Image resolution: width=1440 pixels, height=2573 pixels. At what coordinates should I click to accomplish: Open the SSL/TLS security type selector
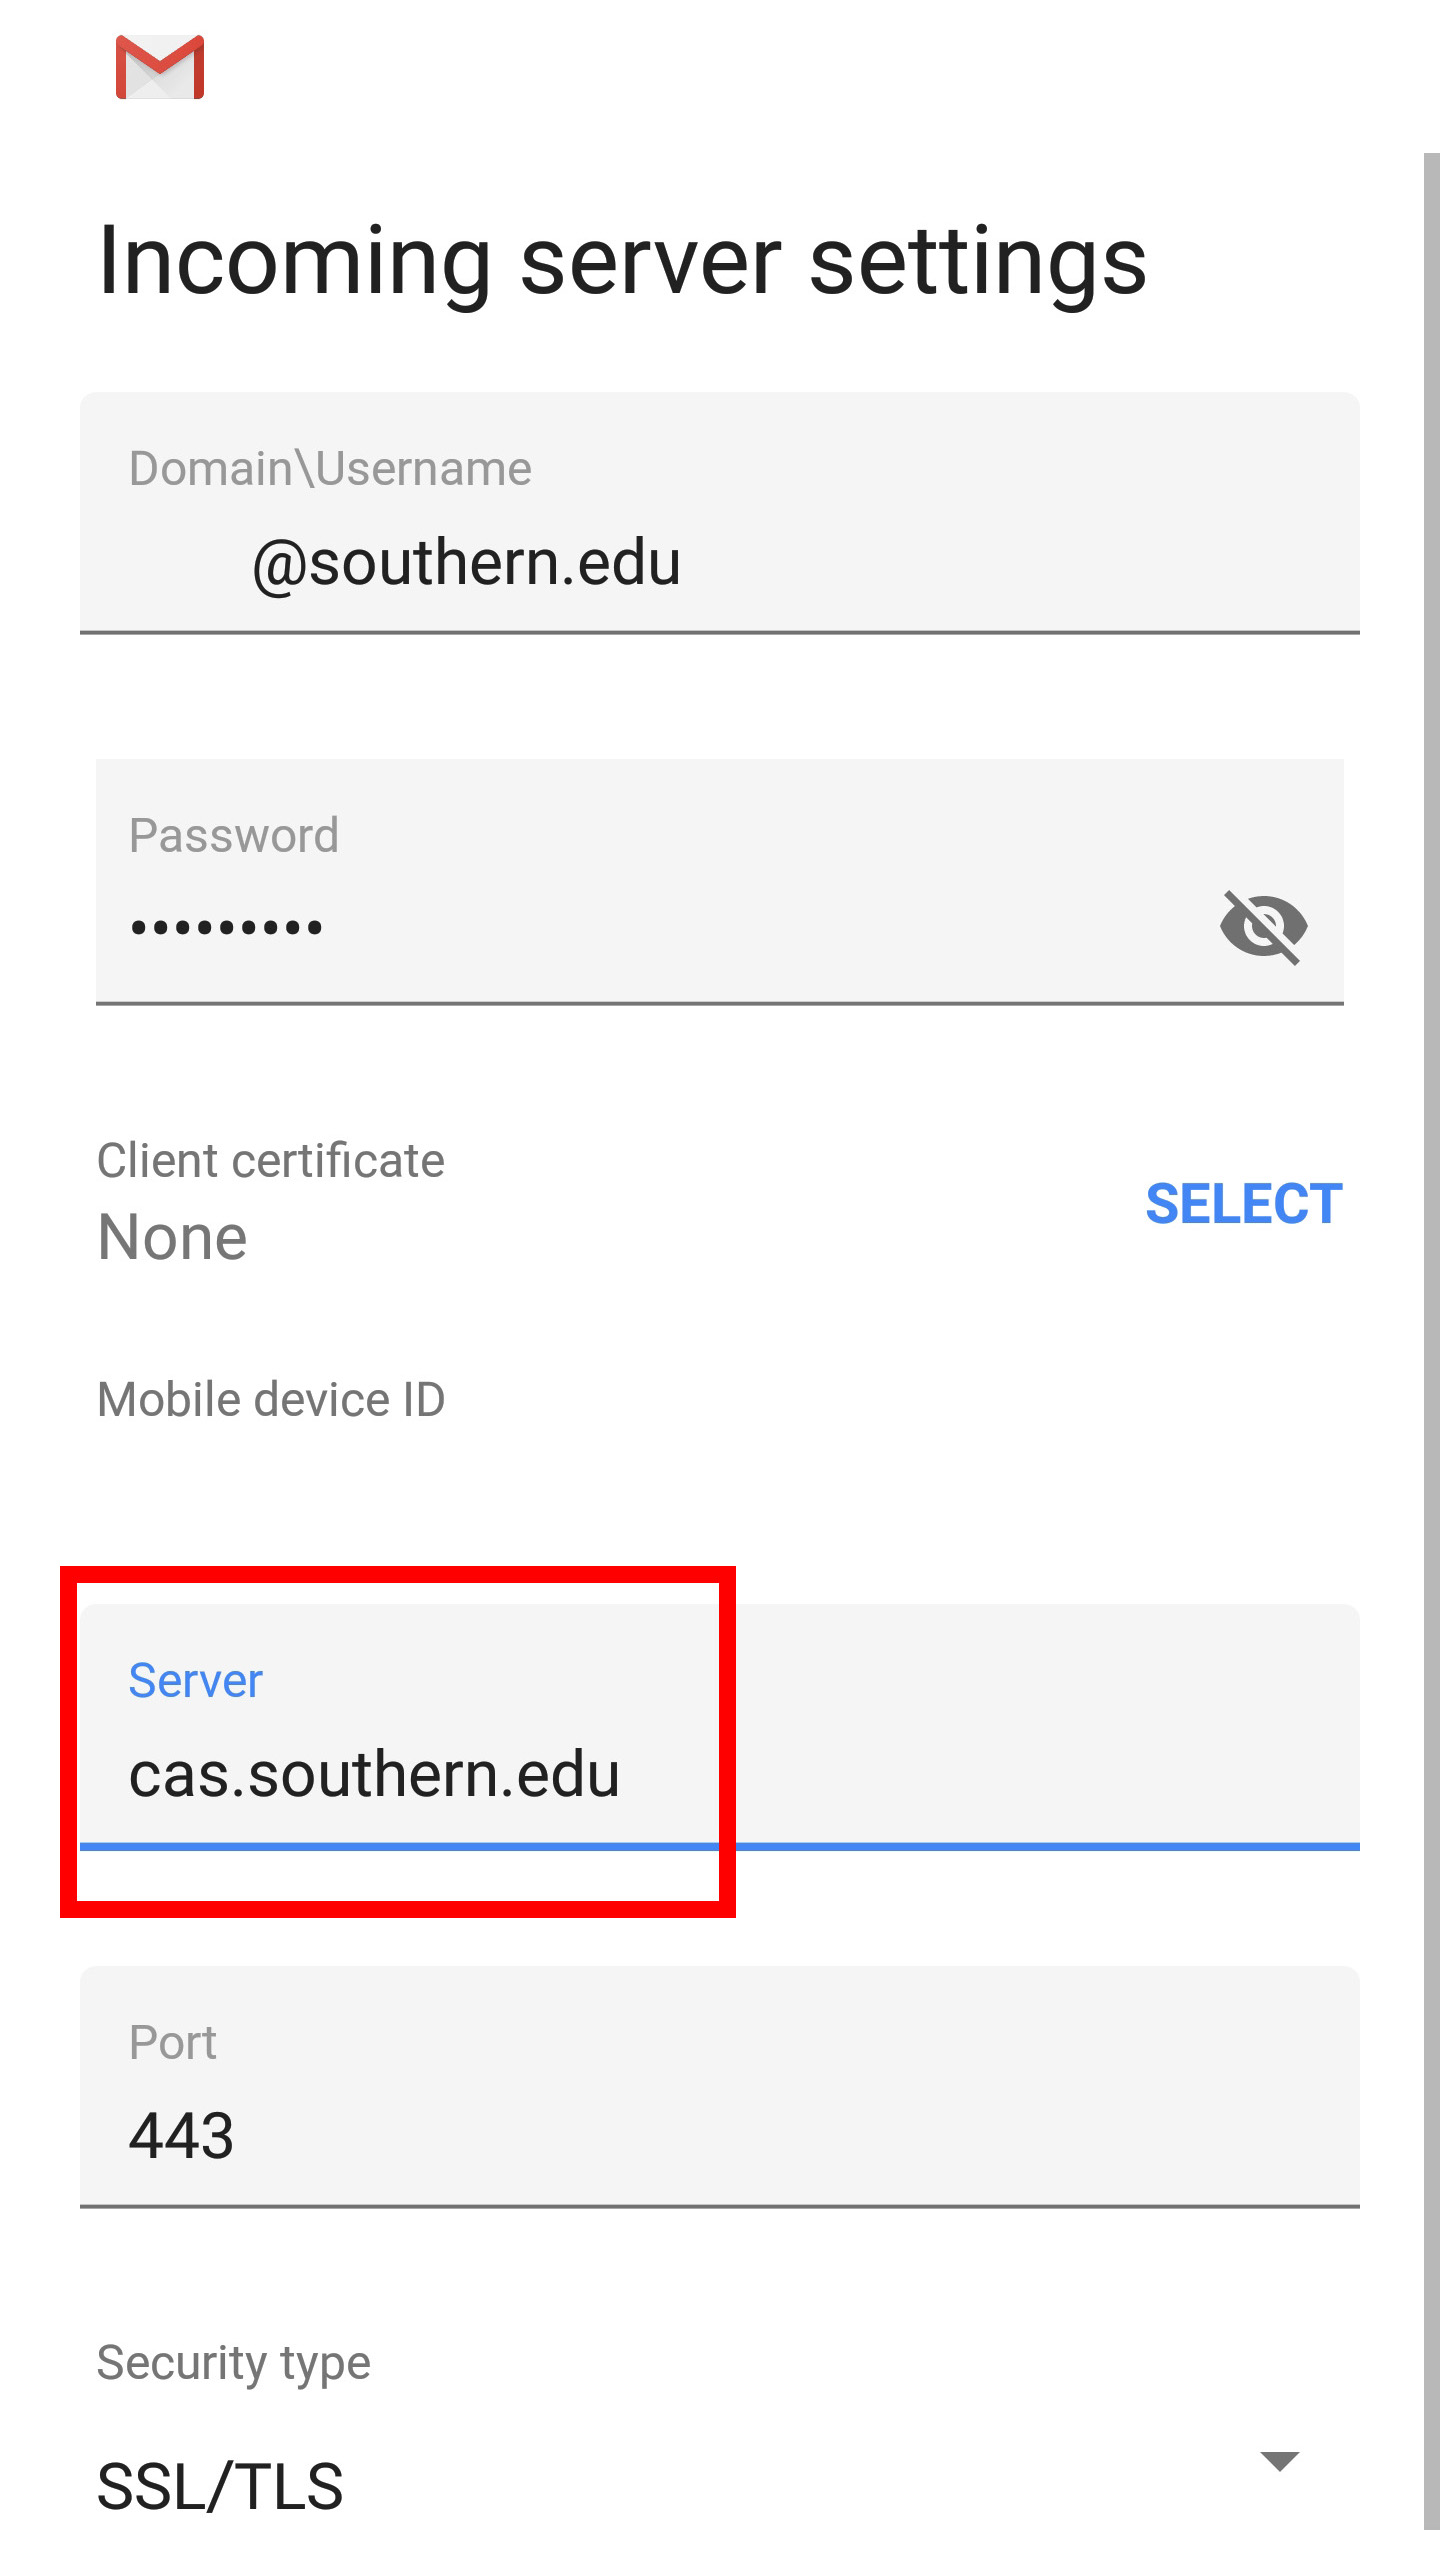[220, 2487]
